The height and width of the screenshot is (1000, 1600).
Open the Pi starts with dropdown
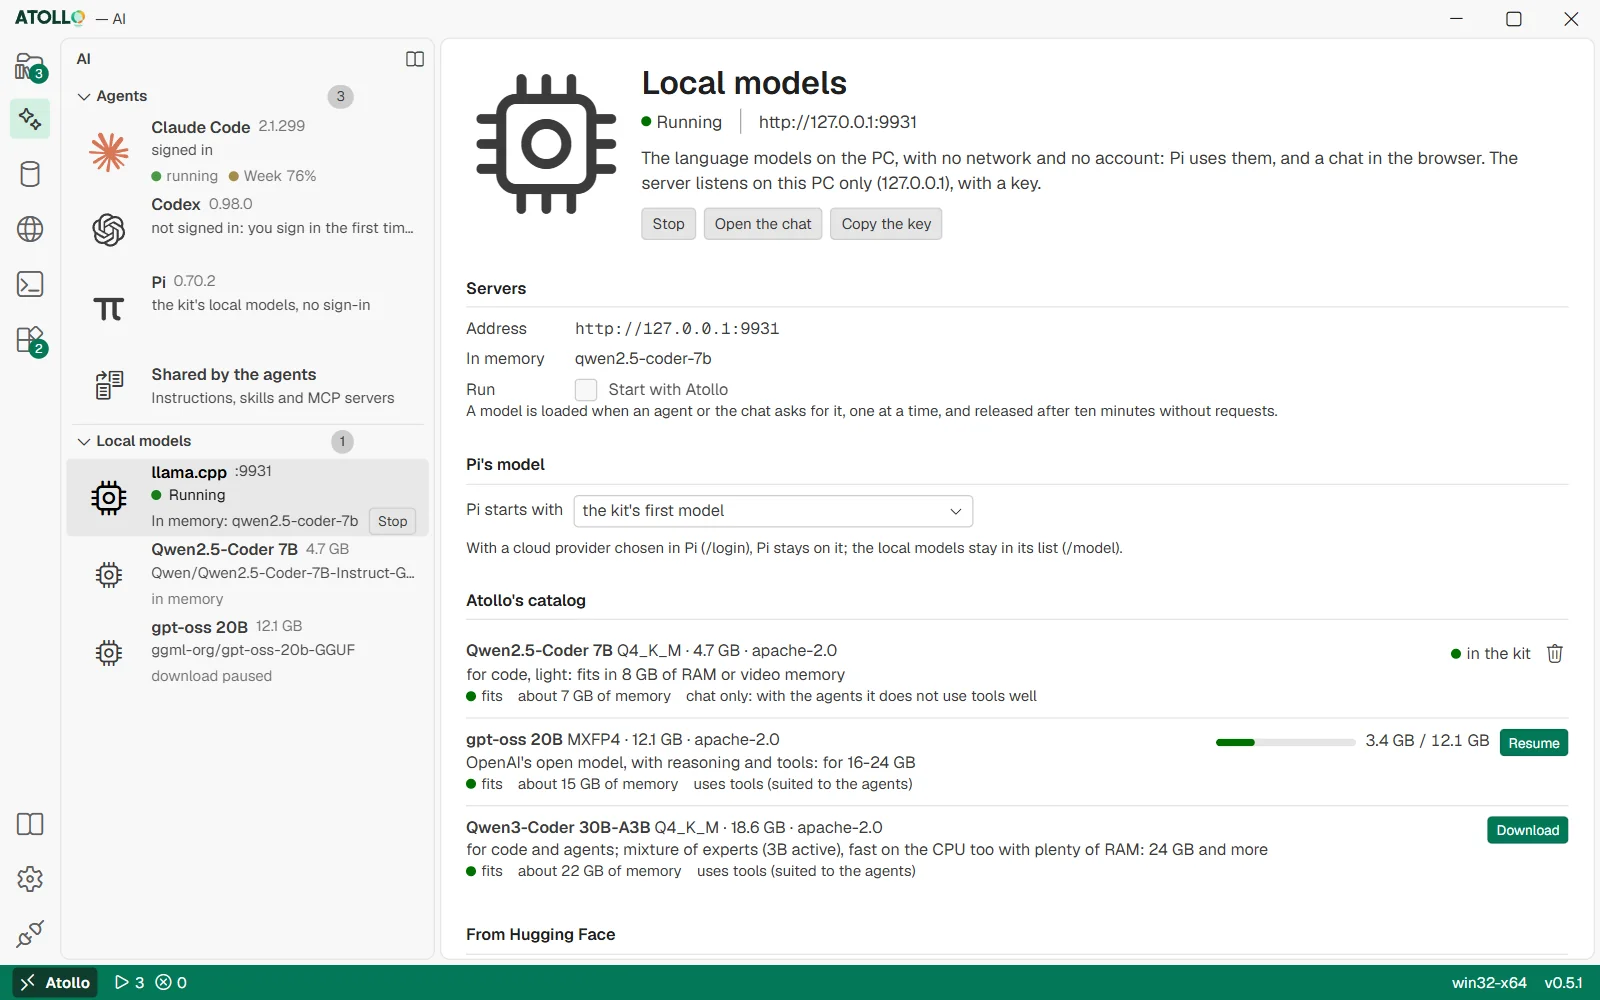[773, 511]
